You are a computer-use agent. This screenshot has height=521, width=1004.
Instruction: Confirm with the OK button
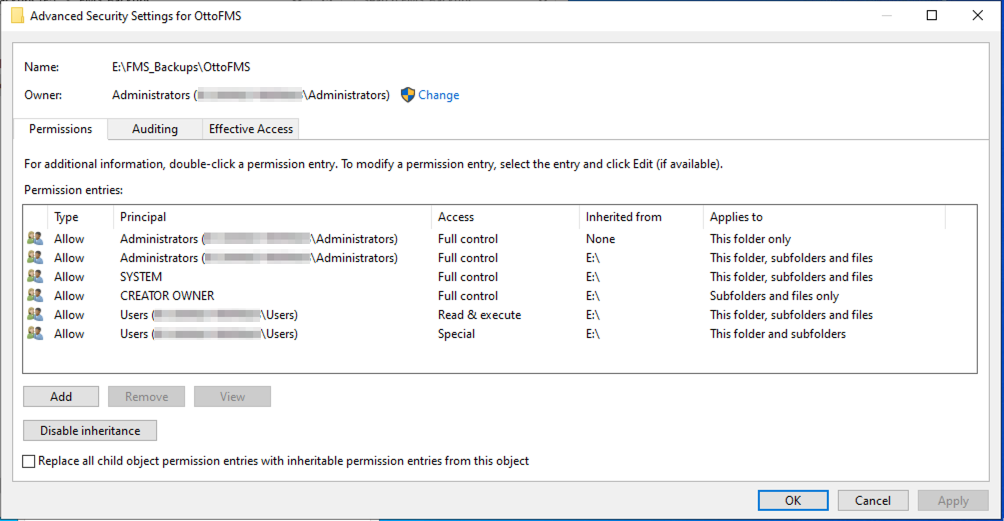[792, 500]
